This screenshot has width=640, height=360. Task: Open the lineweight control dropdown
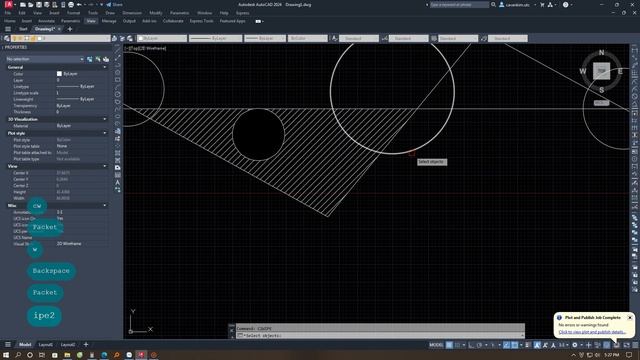tap(265, 38)
